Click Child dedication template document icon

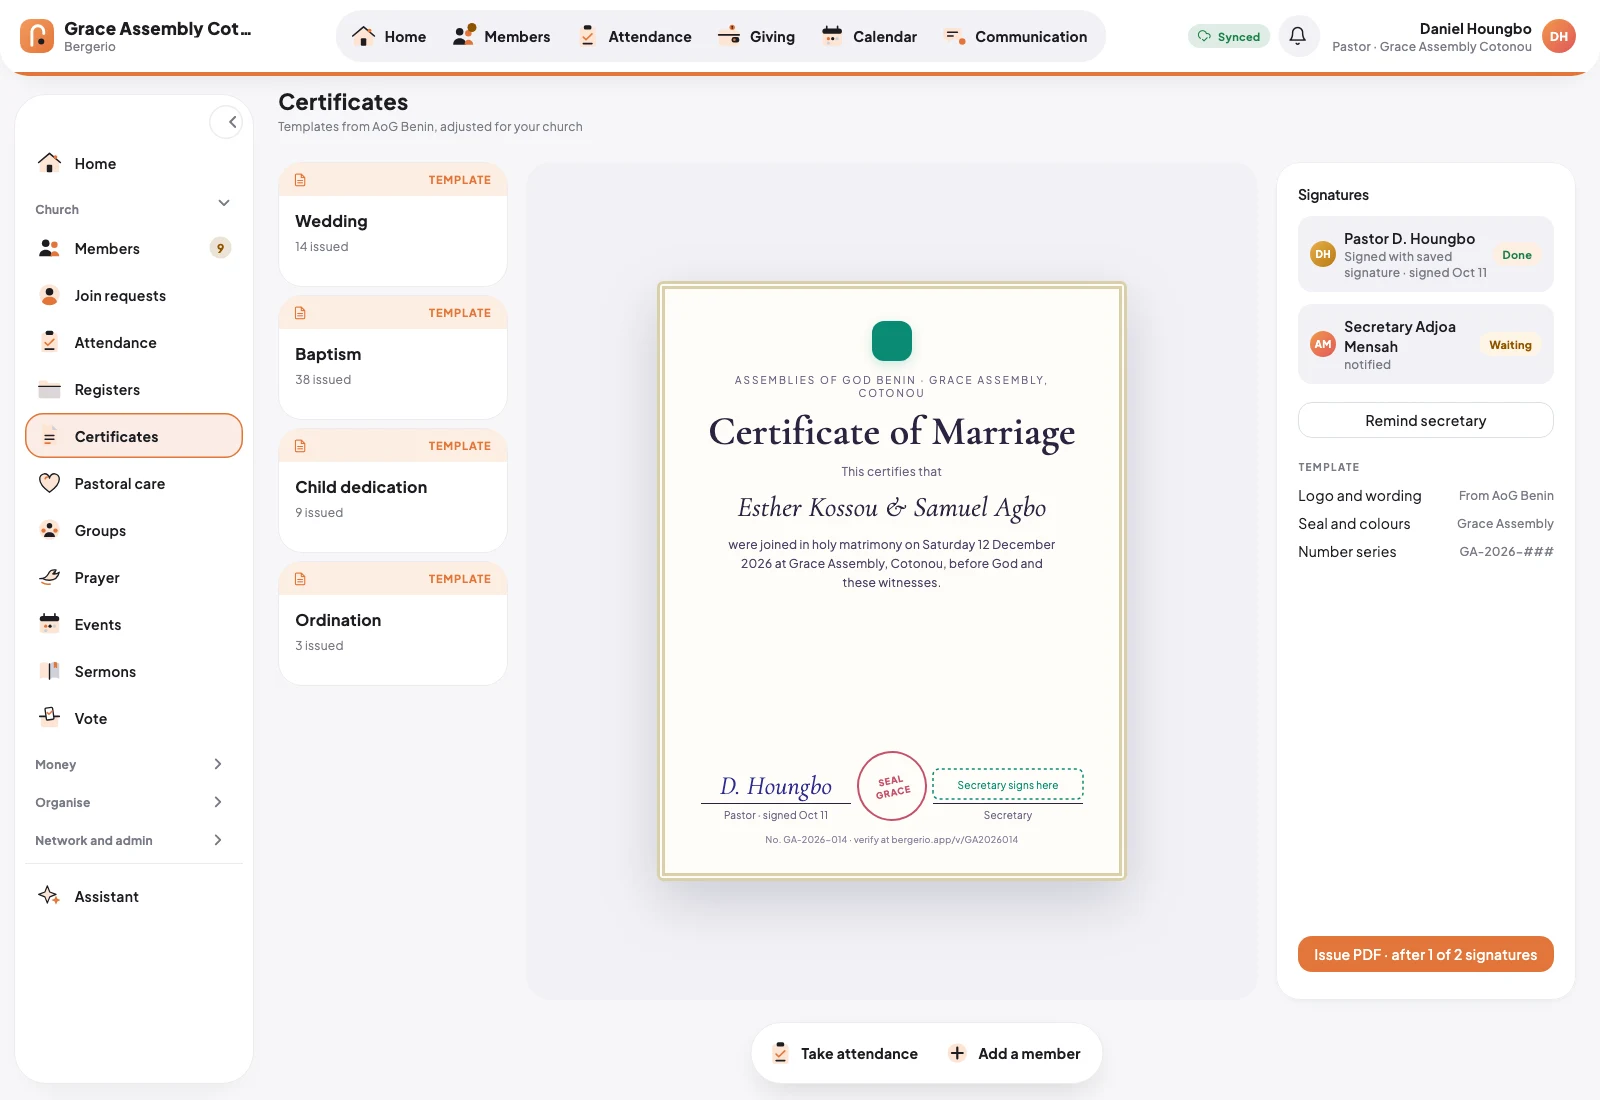pyautogui.click(x=300, y=446)
